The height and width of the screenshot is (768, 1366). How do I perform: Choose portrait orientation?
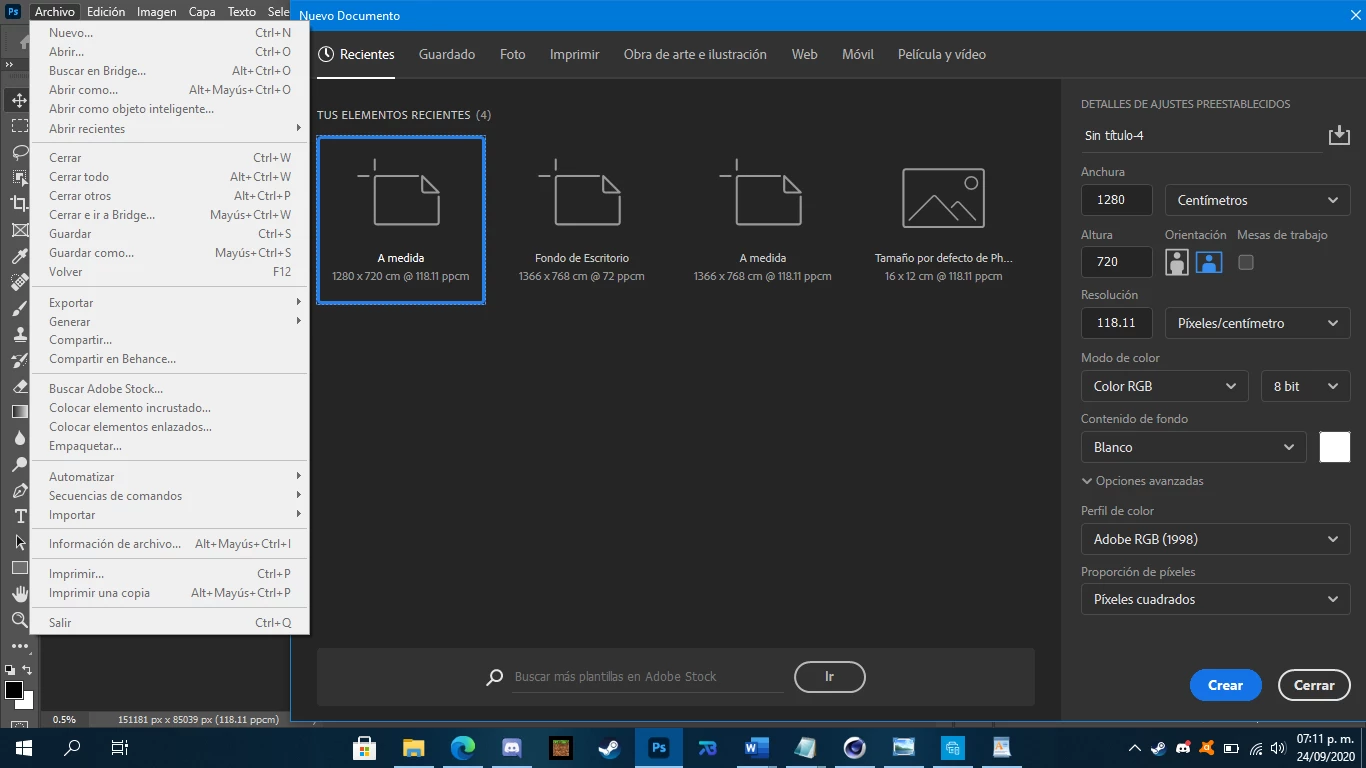1177,262
